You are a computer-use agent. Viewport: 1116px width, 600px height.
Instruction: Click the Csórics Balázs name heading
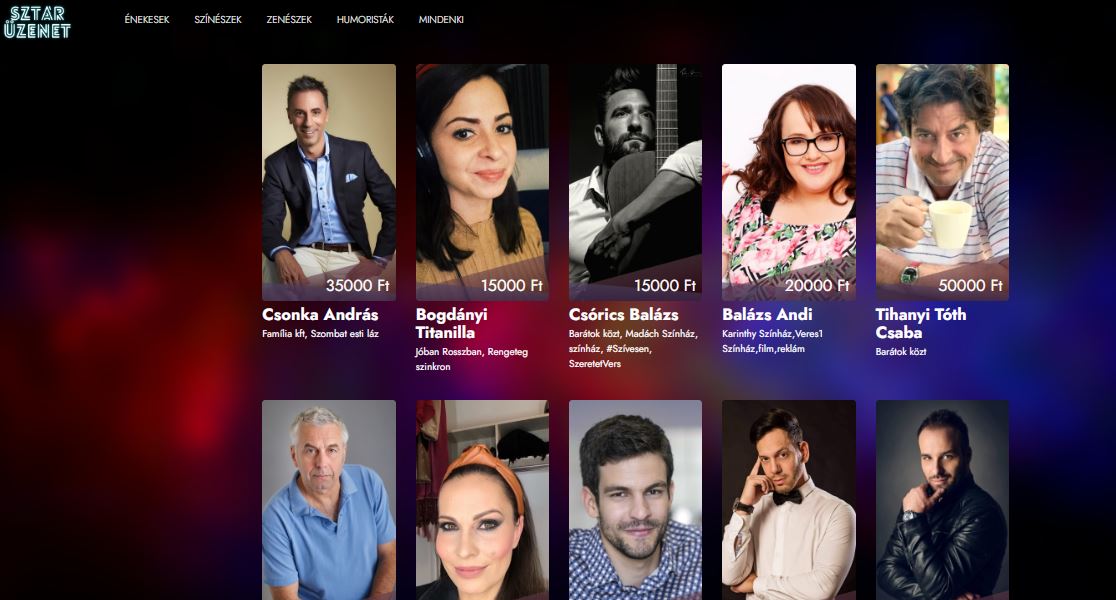tap(623, 315)
